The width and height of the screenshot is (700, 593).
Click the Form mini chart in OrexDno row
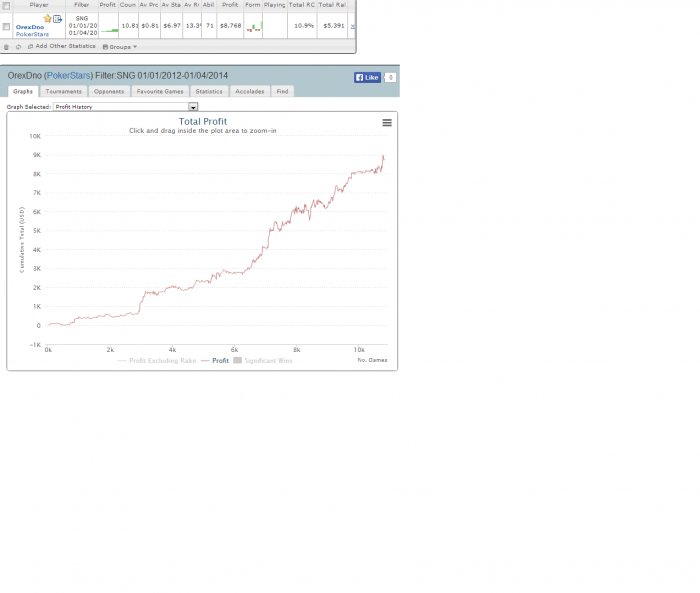254,27
